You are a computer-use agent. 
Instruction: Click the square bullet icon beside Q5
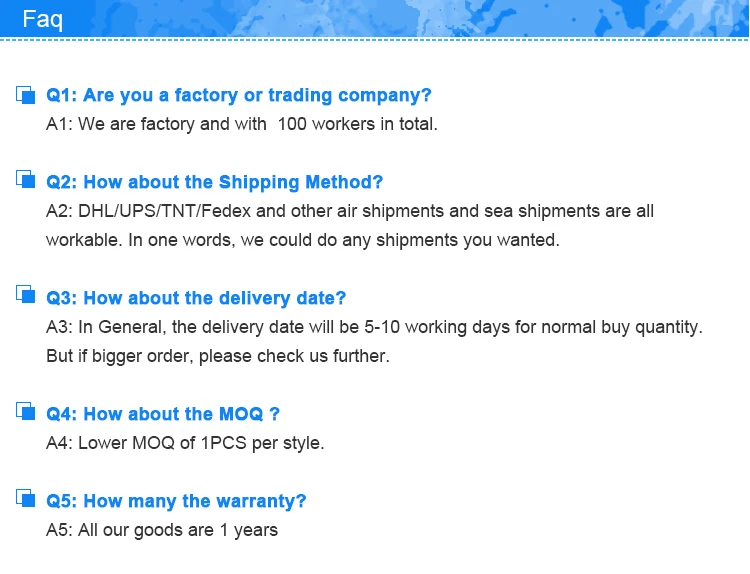(26, 498)
